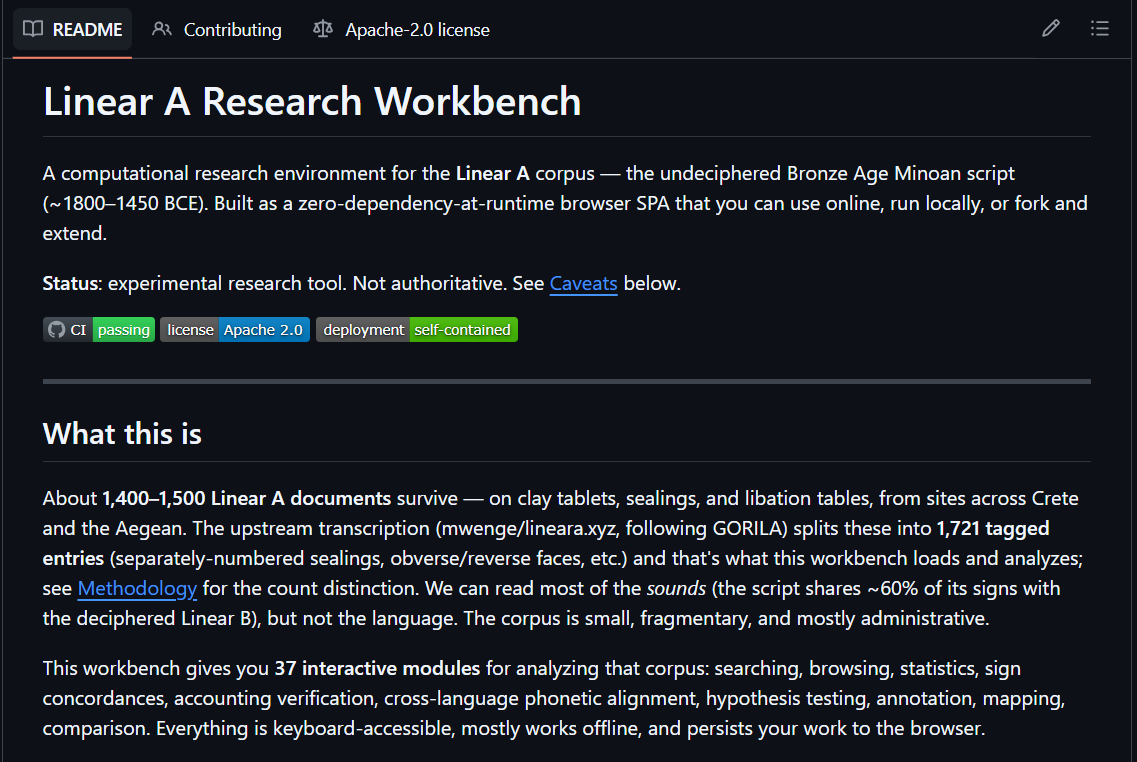Click the pencil edit file icon
The image size is (1137, 762).
[x=1051, y=29]
